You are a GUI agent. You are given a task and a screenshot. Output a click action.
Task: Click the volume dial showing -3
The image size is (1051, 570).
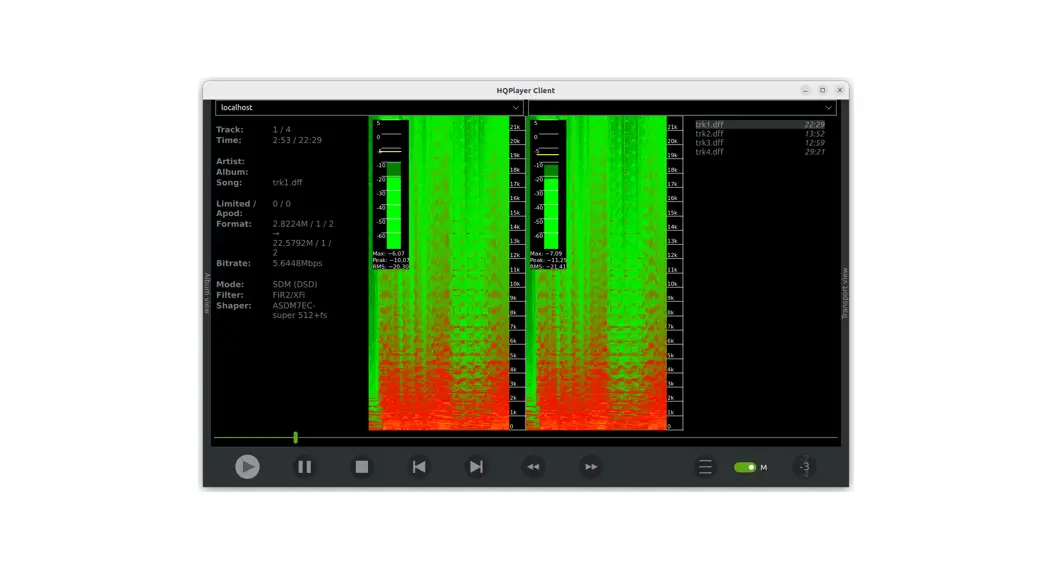[804, 467]
